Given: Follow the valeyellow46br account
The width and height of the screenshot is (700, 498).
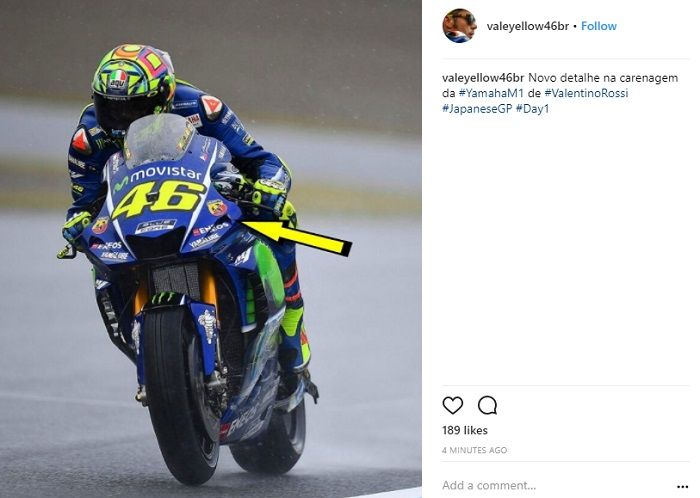Looking at the screenshot, I should 599,26.
